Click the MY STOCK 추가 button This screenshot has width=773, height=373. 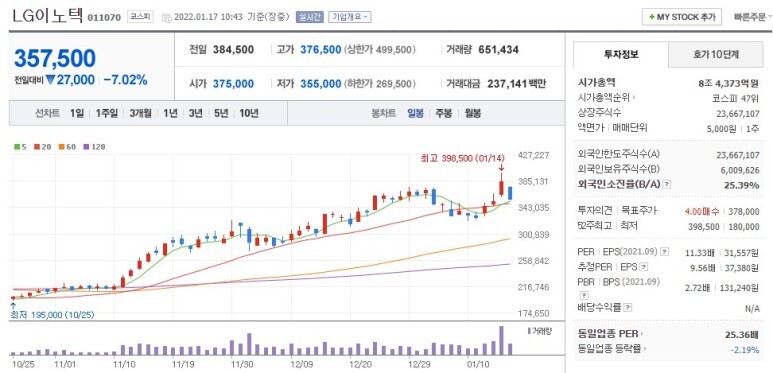pos(682,17)
